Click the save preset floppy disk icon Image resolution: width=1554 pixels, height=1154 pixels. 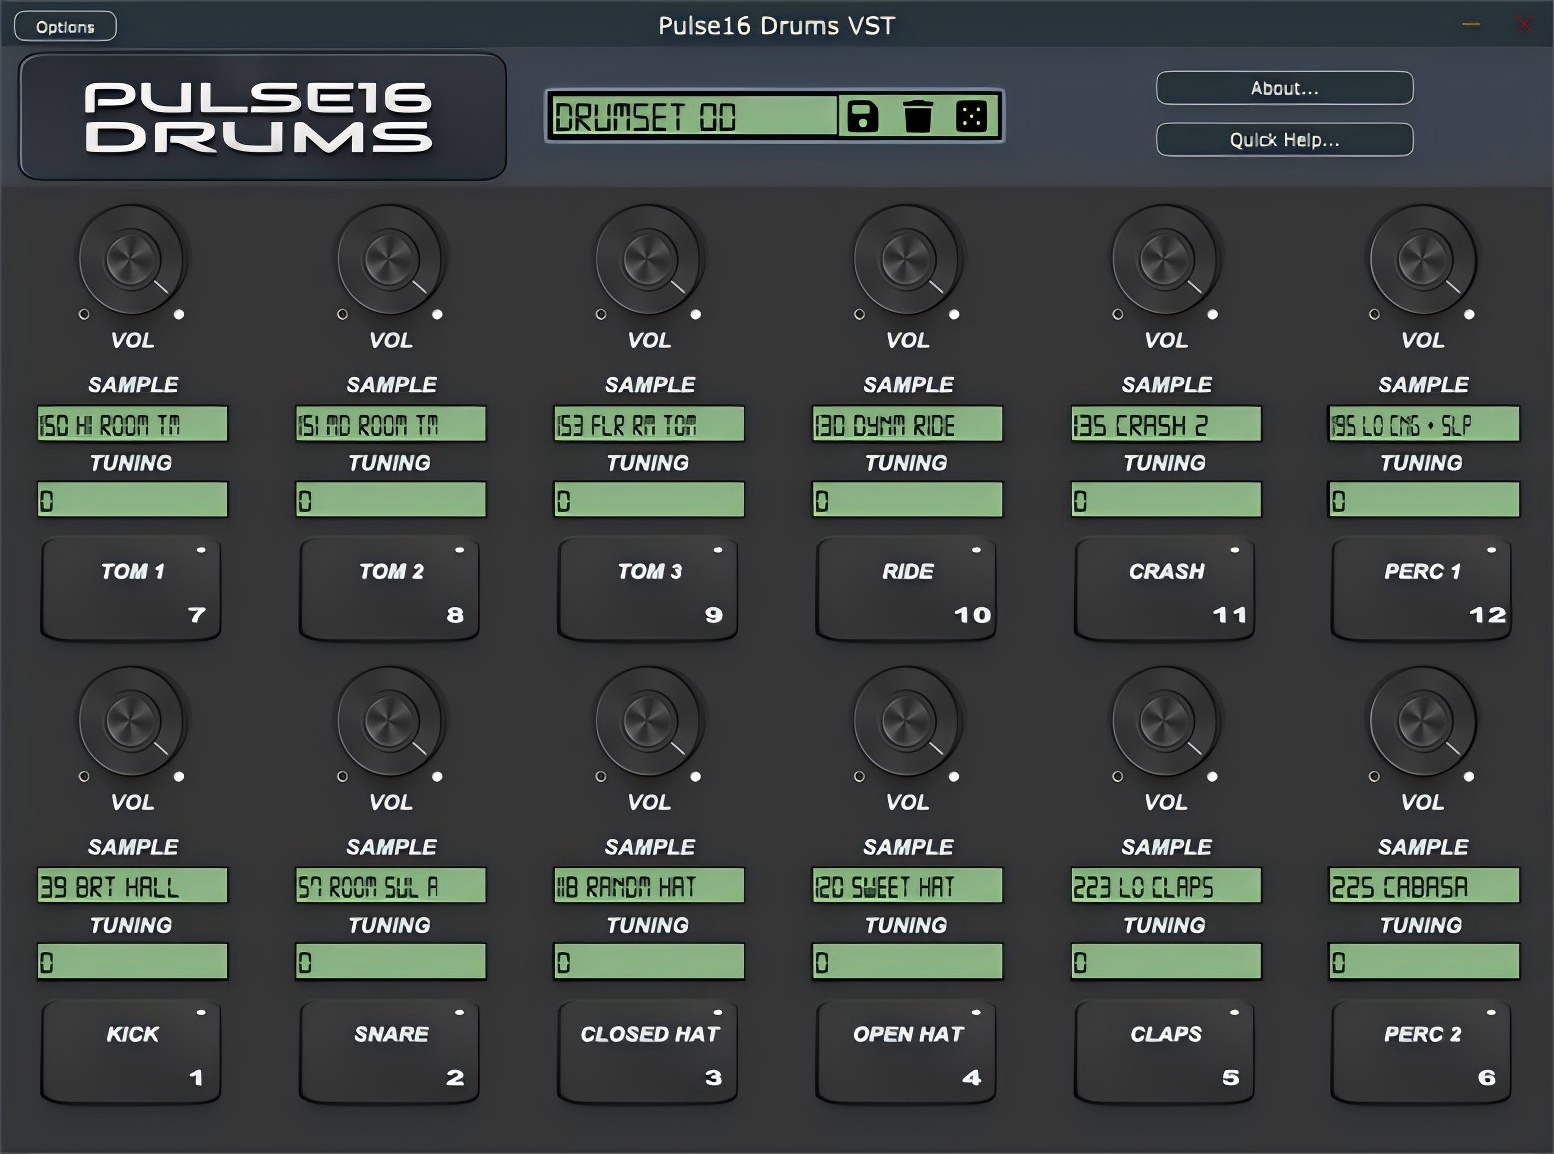[x=862, y=117]
